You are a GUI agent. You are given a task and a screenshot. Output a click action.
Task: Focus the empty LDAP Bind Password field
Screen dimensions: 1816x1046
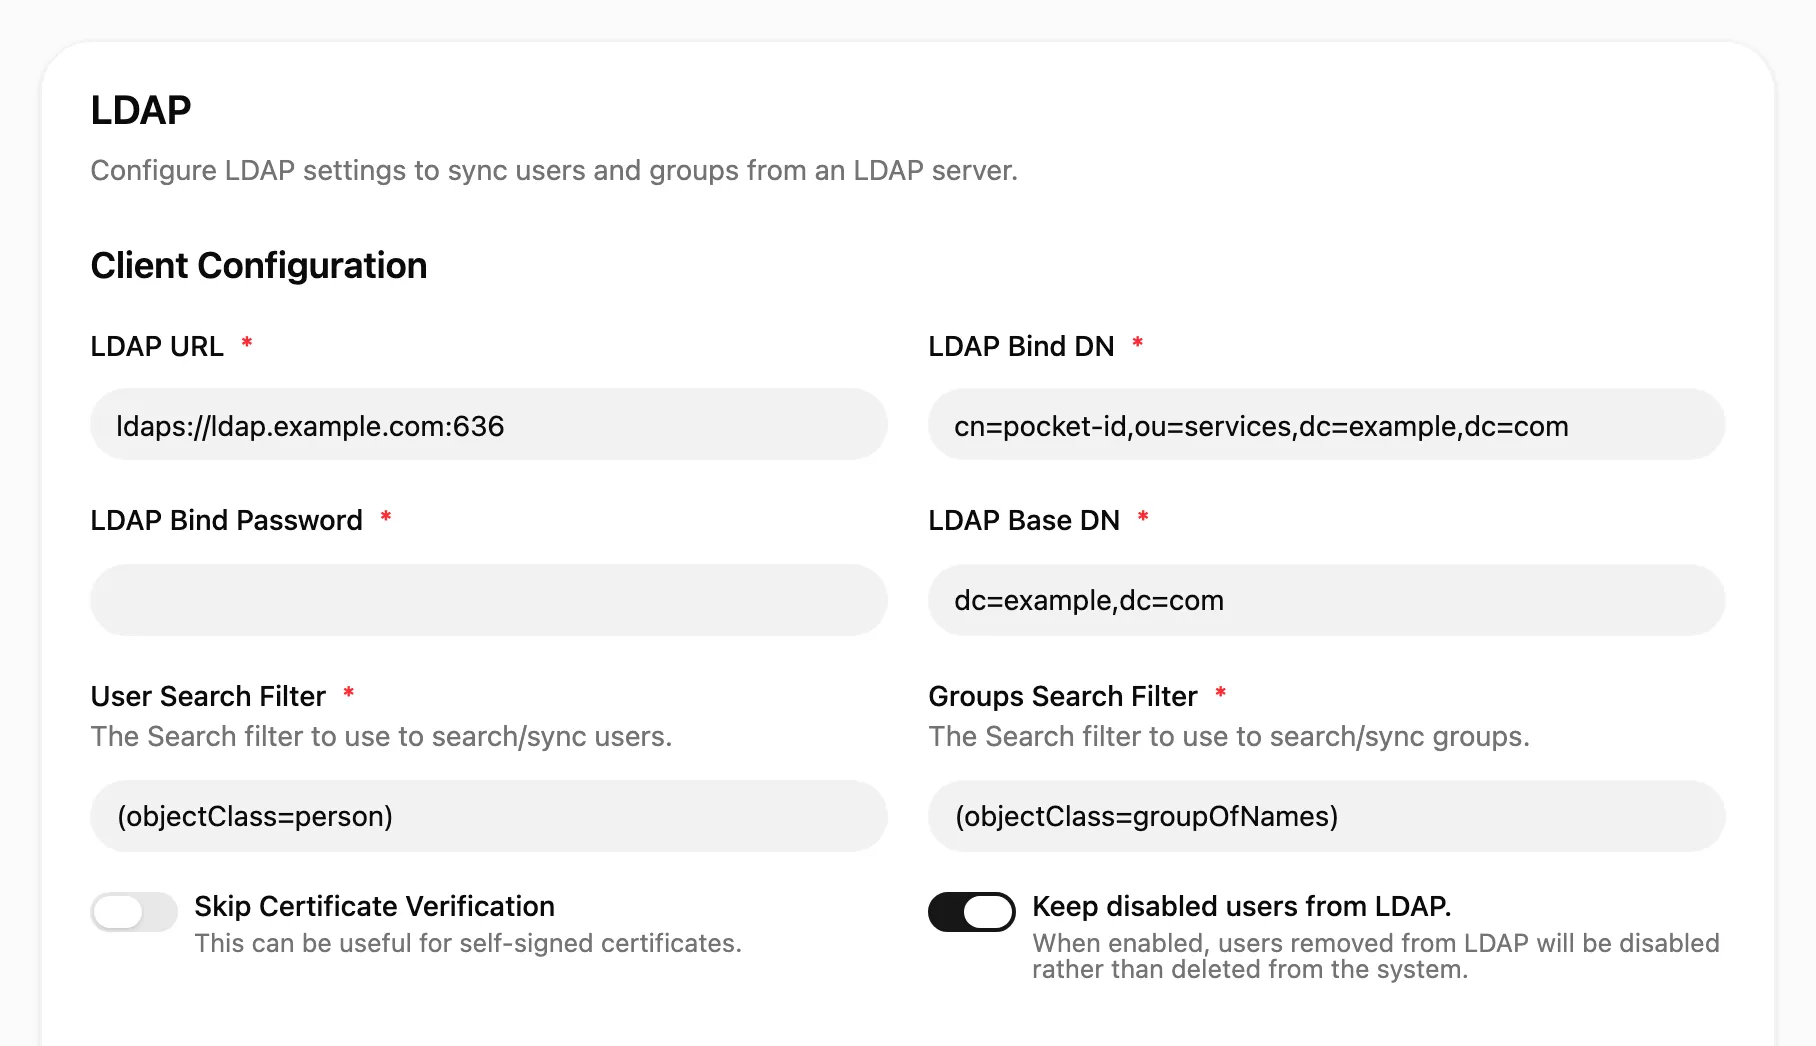click(489, 600)
